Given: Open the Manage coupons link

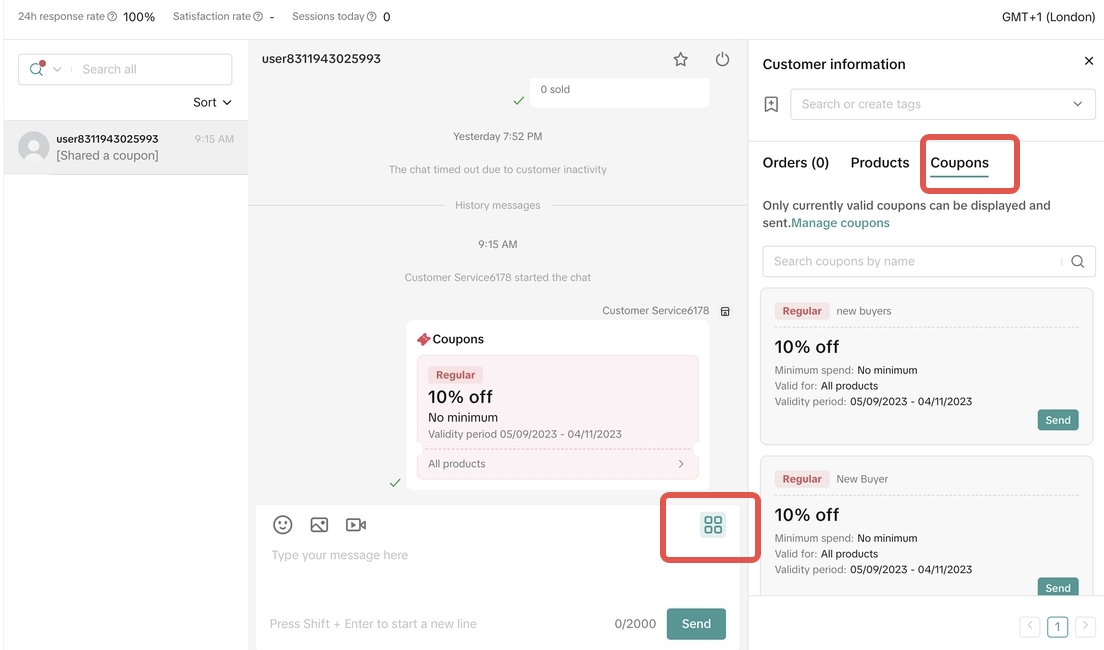Looking at the screenshot, I should click(840, 223).
